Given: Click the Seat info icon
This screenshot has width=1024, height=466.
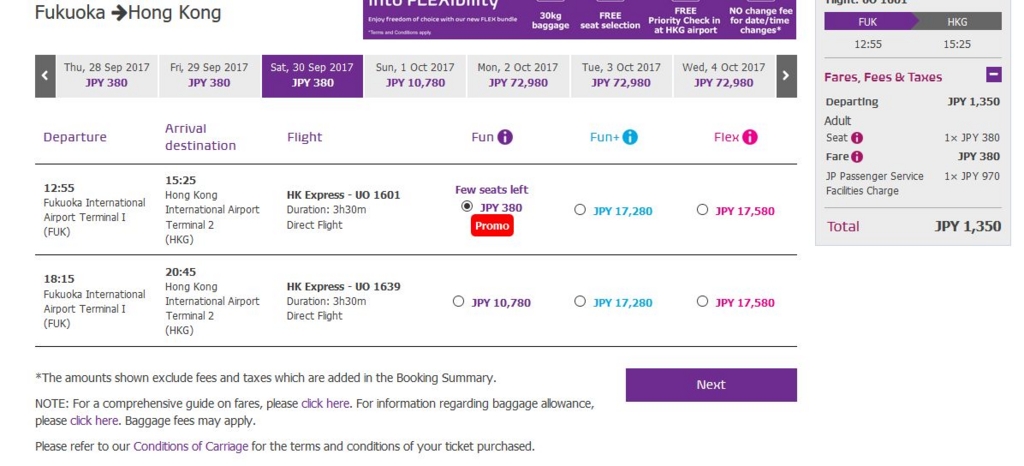Looking at the screenshot, I should click(x=857, y=138).
